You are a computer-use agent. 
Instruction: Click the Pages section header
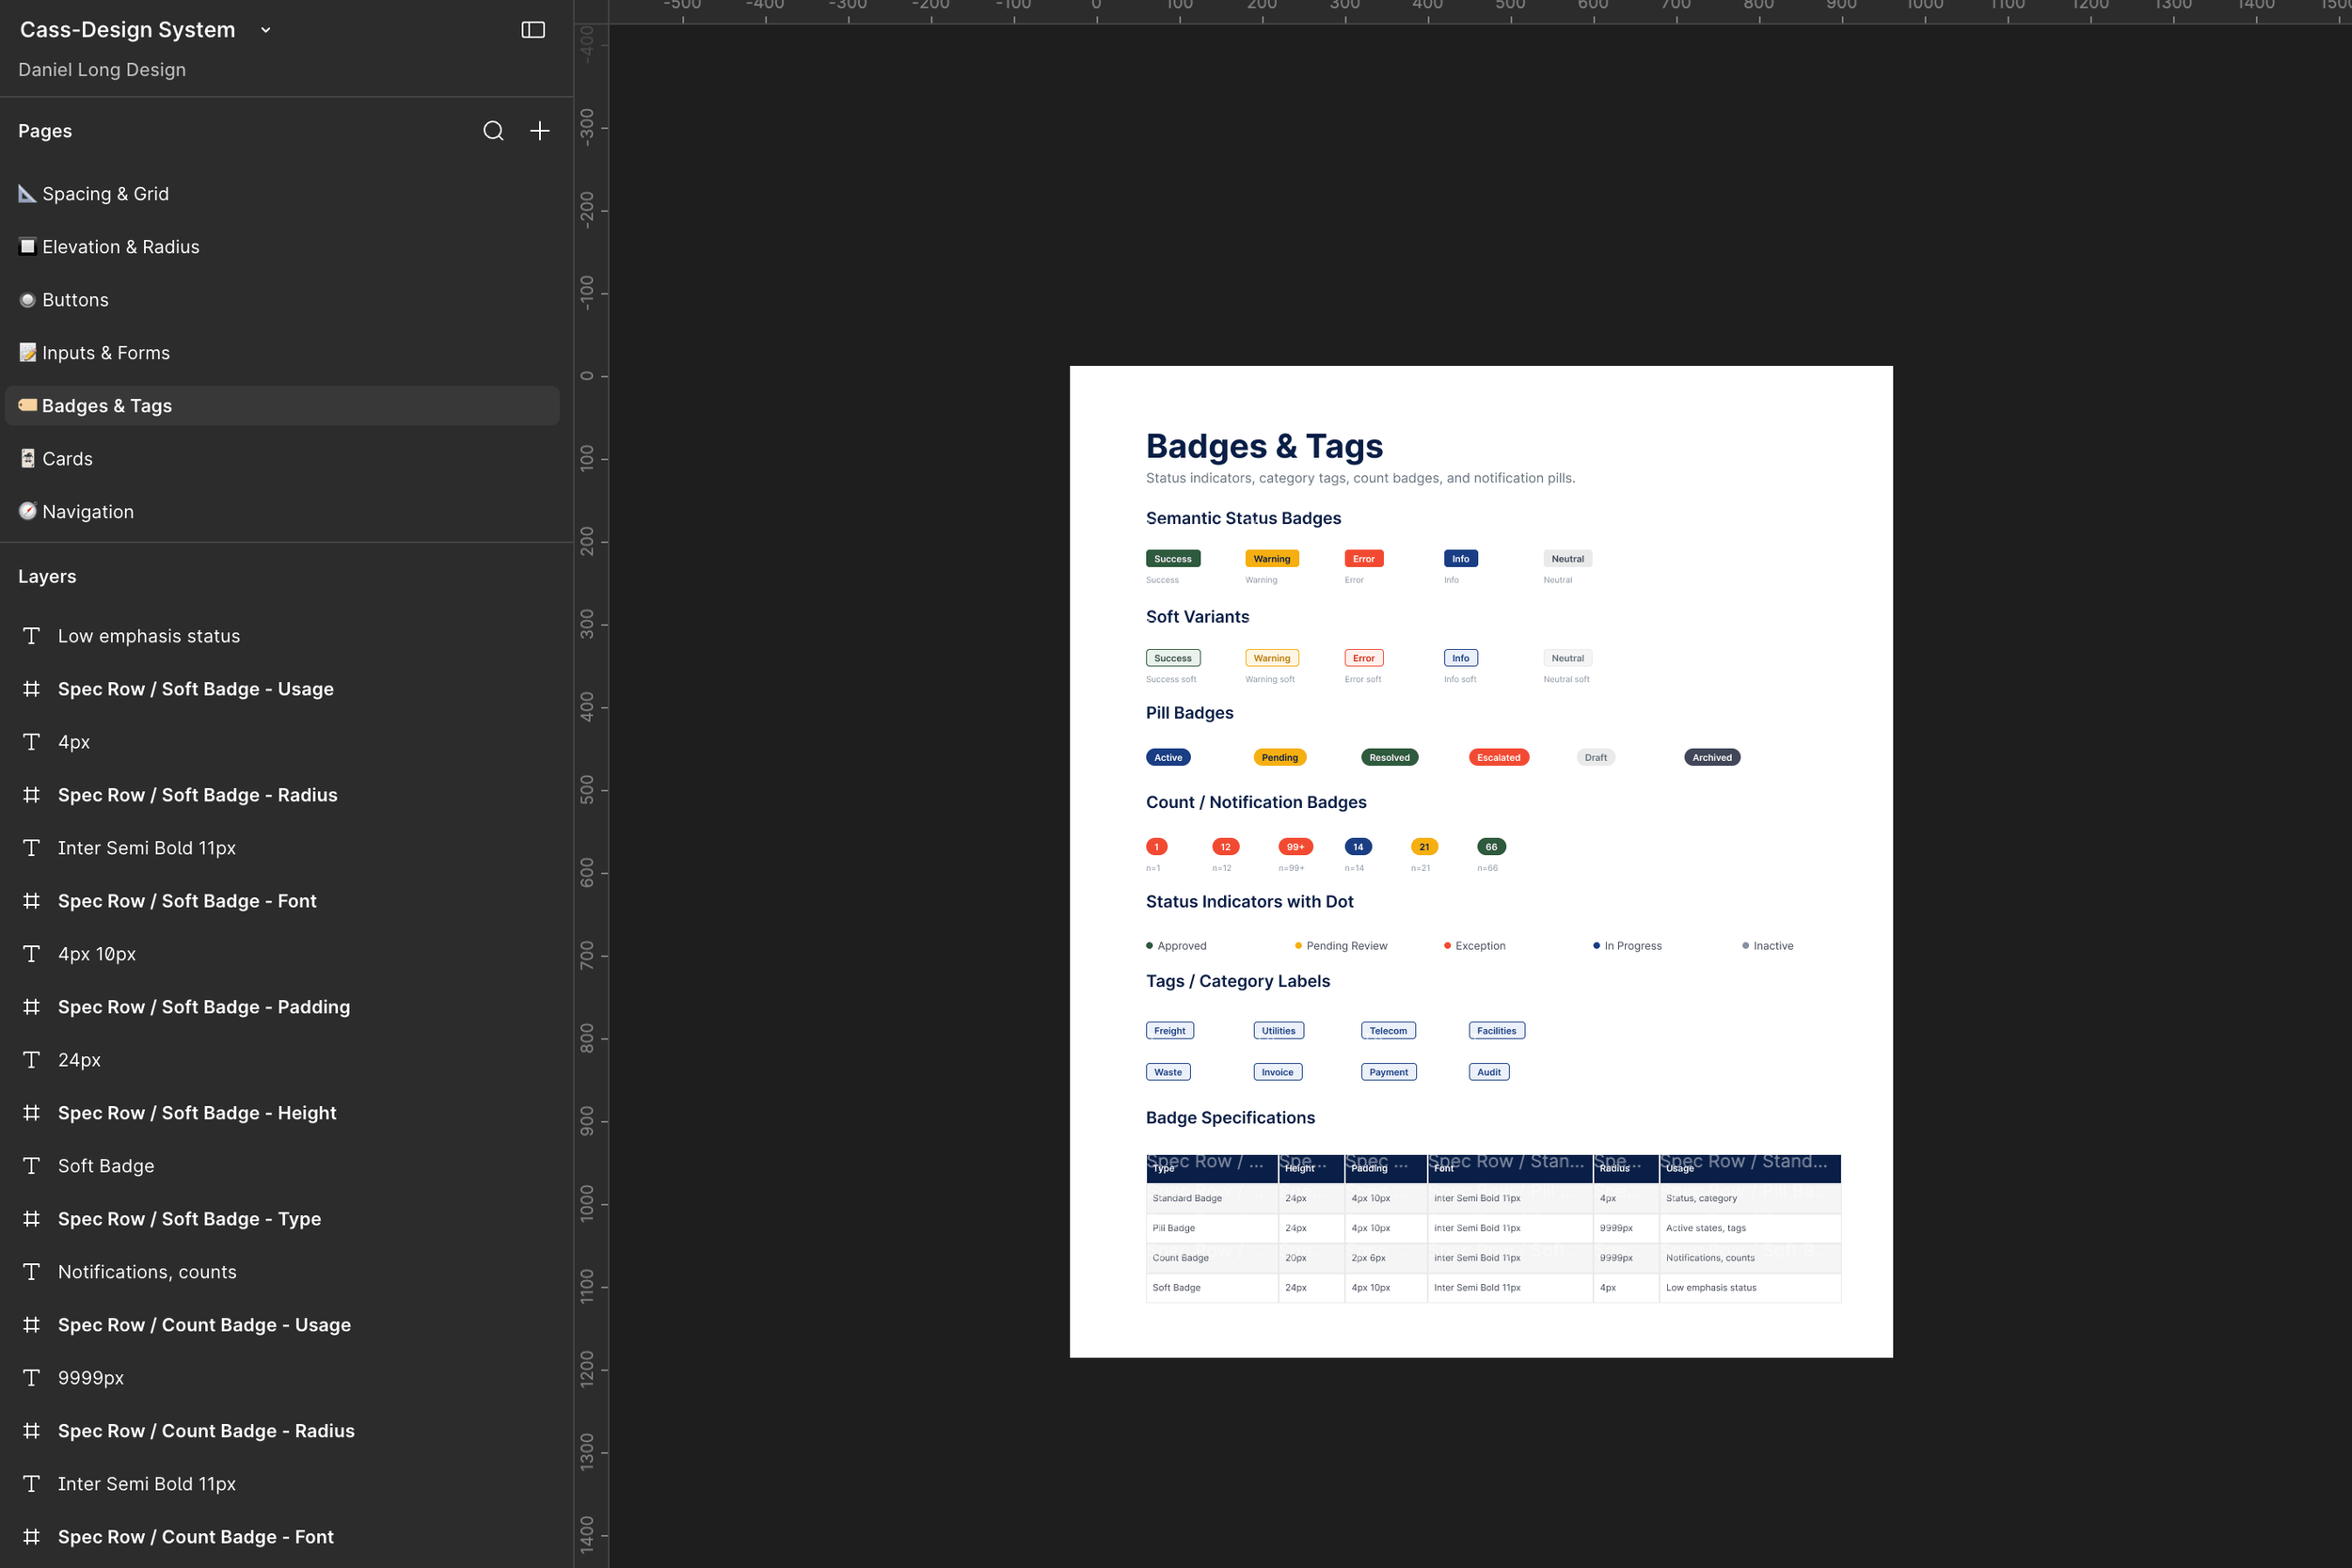pyautogui.click(x=45, y=131)
